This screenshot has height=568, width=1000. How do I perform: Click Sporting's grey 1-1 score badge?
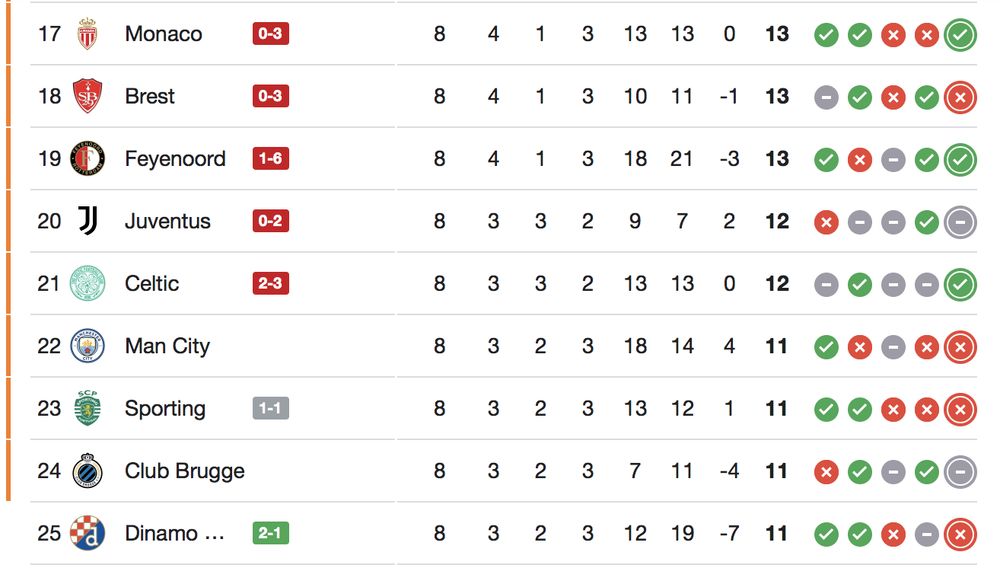point(270,408)
